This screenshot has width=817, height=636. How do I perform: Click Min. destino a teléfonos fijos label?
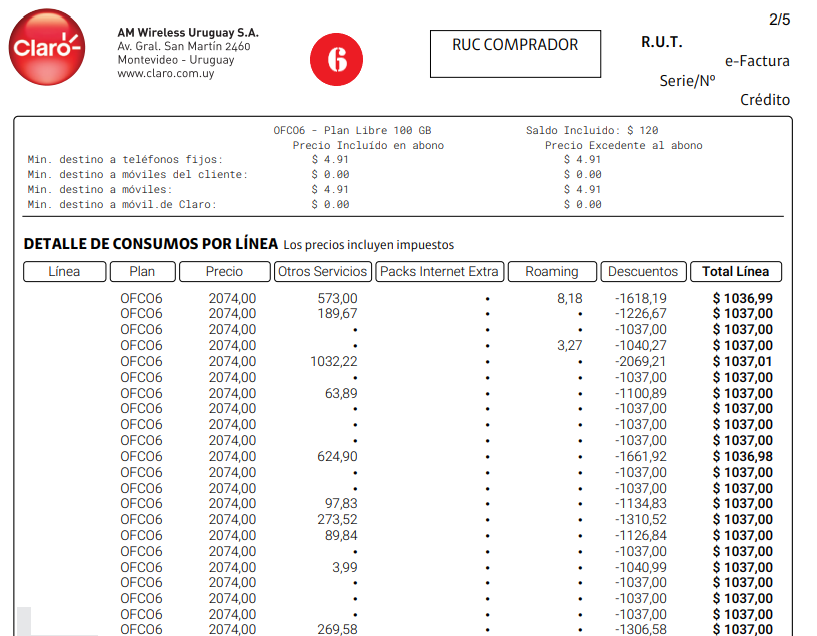pos(125,159)
